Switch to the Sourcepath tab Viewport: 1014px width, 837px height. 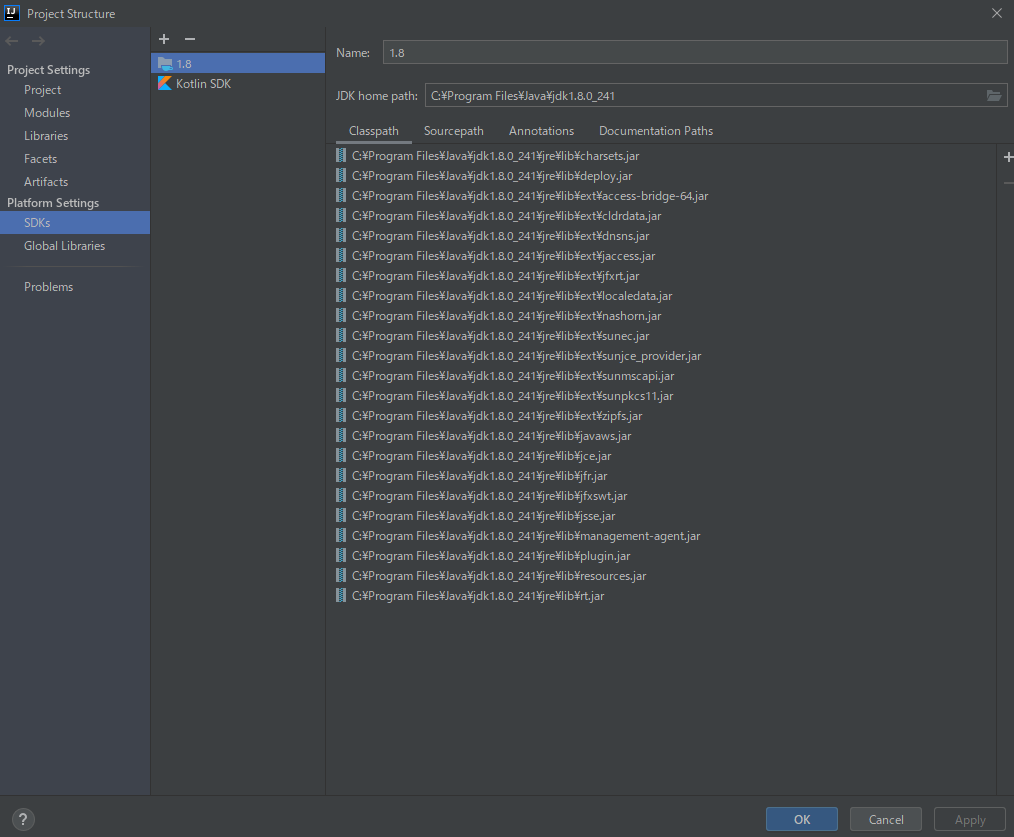[x=453, y=131]
